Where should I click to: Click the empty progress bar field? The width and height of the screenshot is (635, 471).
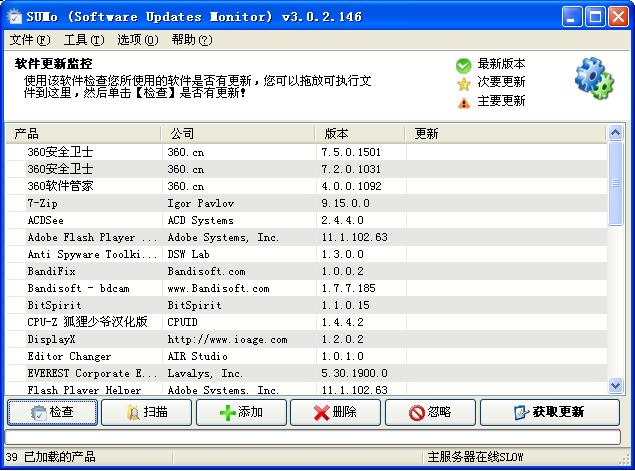coord(312,437)
